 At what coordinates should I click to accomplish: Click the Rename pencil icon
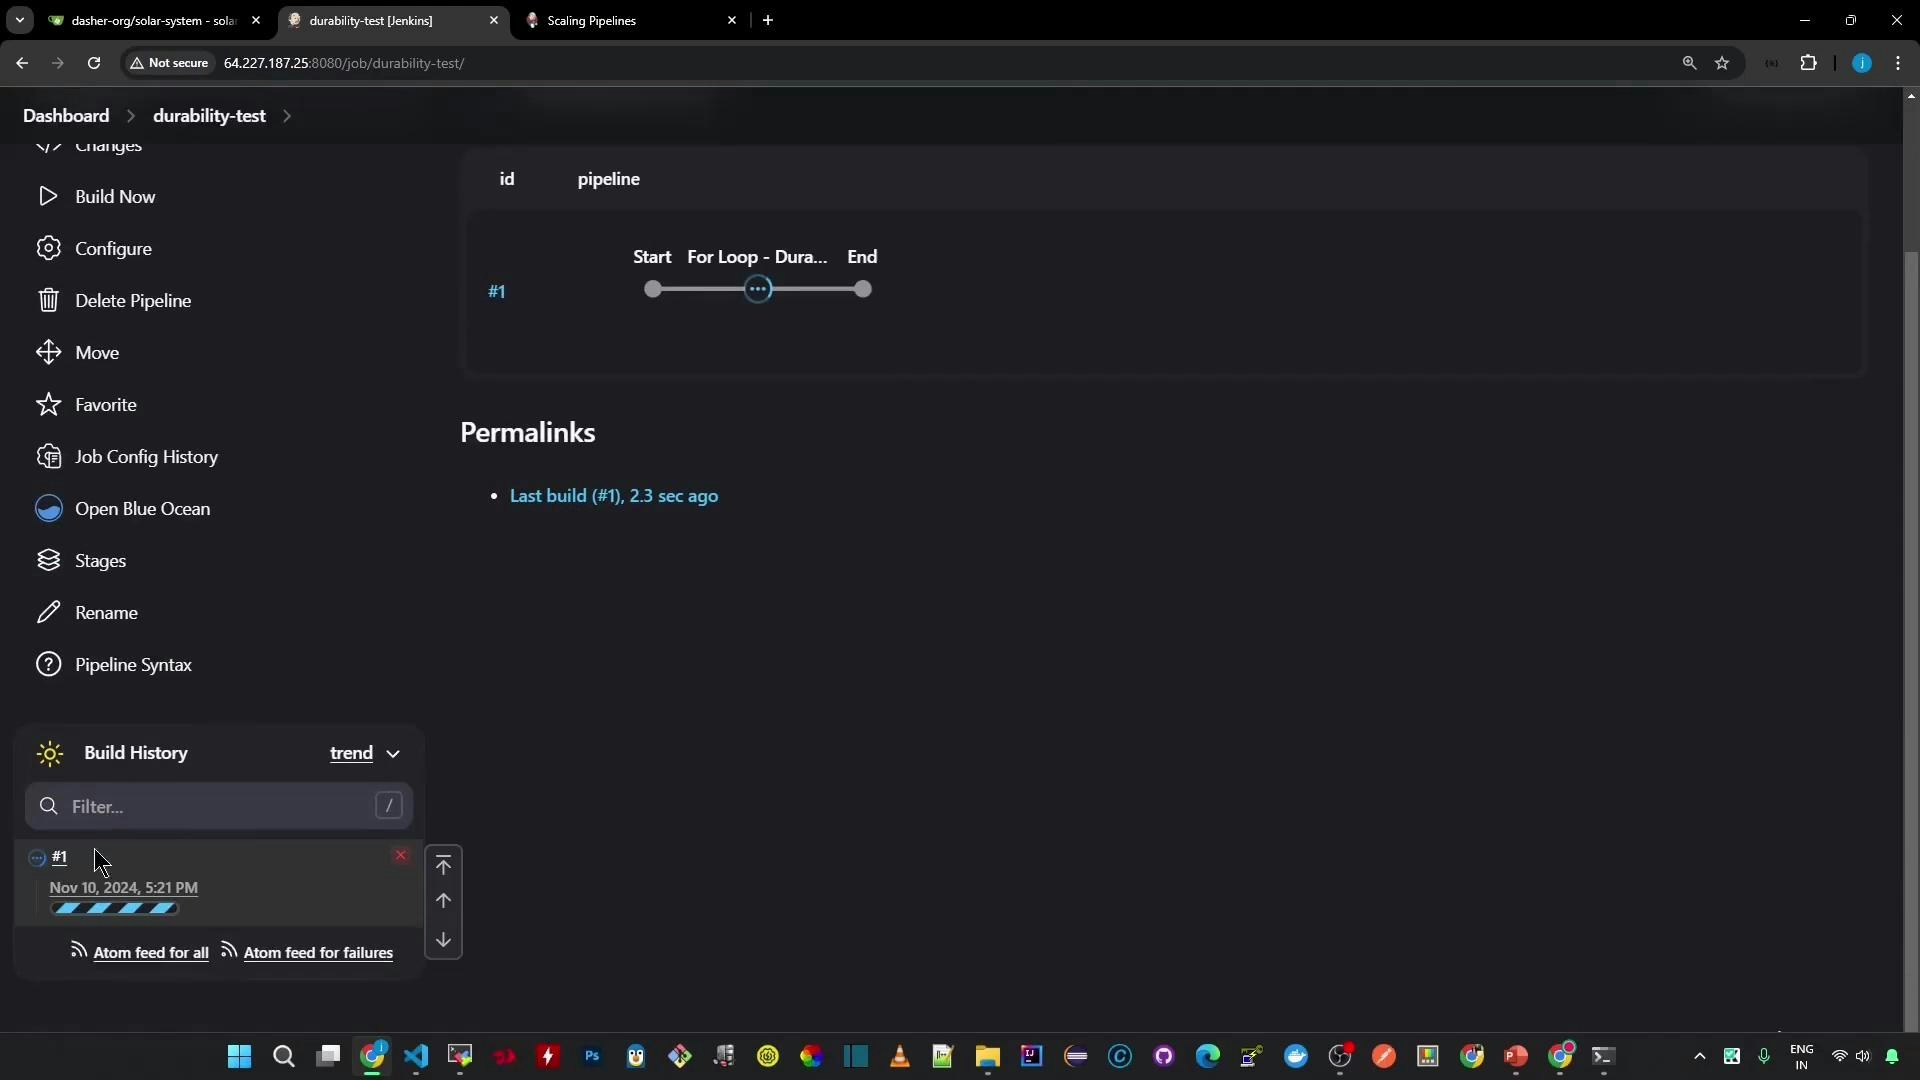coord(48,612)
